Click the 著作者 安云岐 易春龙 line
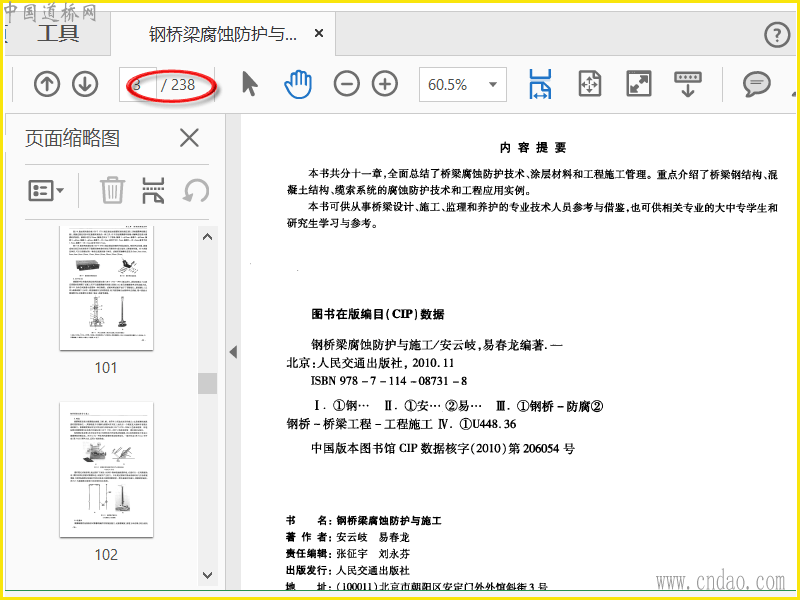This screenshot has height=600, width=800. click(347, 537)
